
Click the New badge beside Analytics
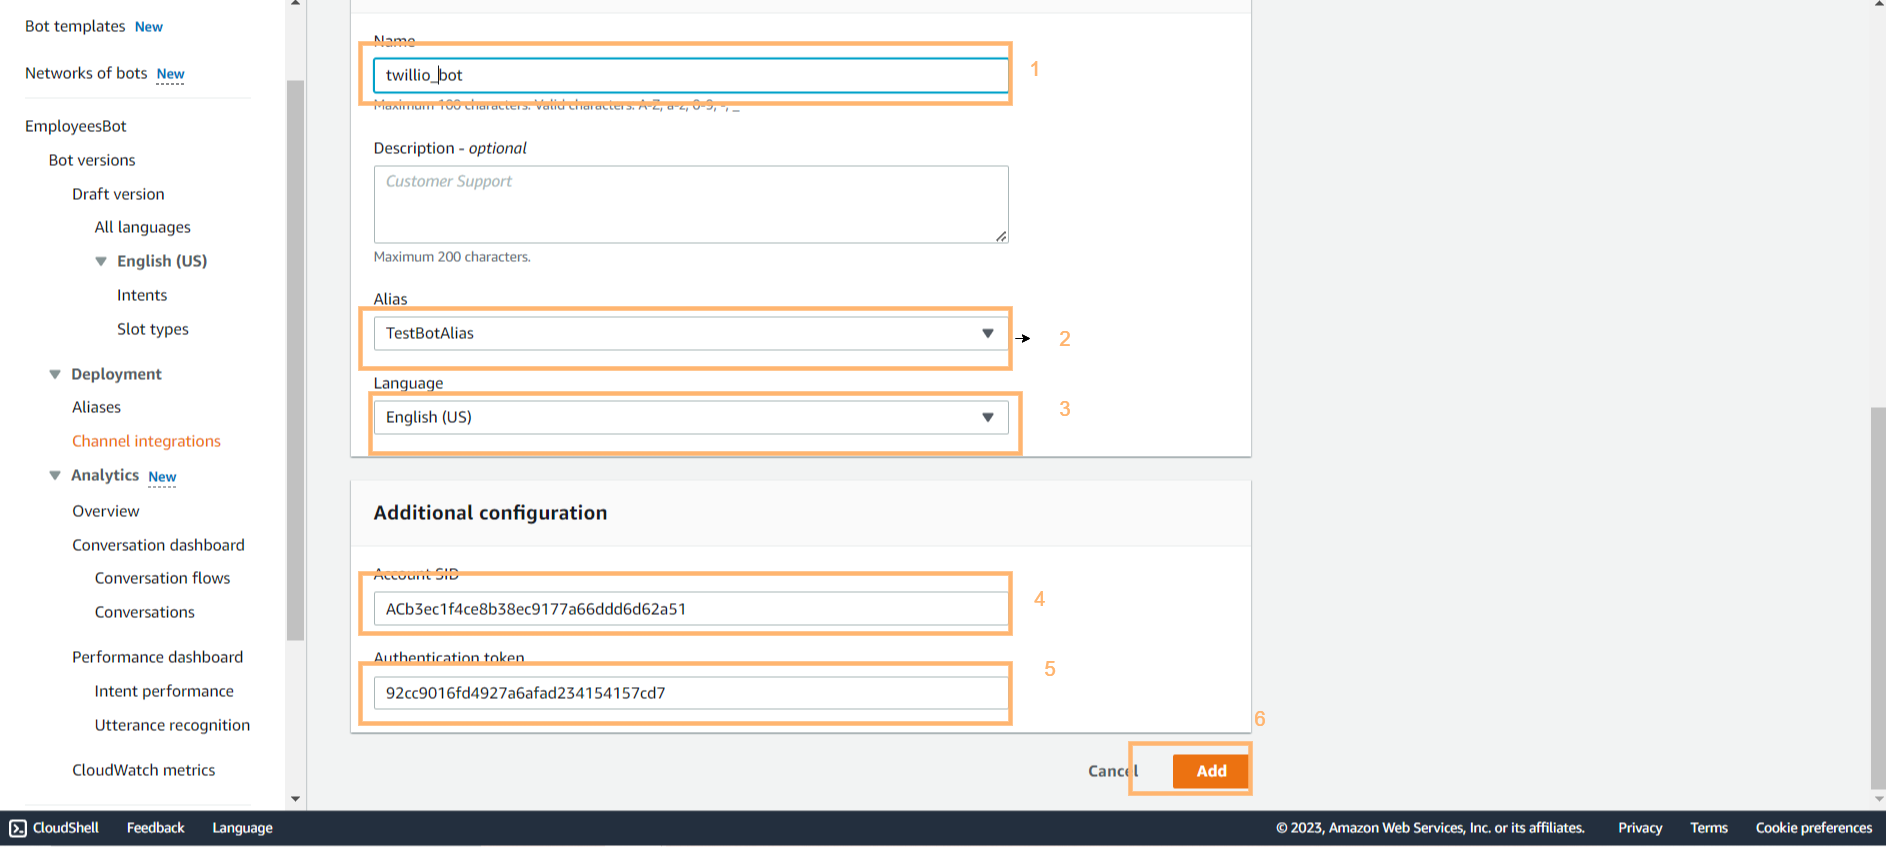point(162,477)
